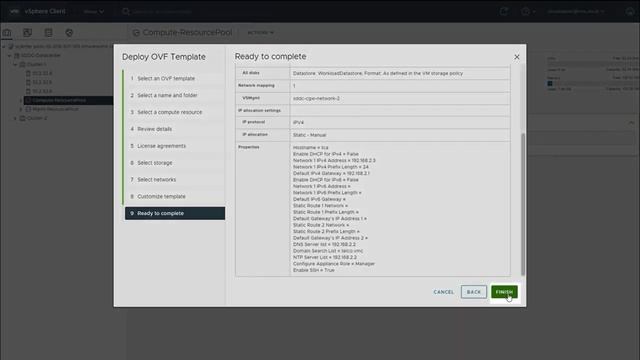Click the vertical scrollbar in Ready to complete

click(x=523, y=204)
